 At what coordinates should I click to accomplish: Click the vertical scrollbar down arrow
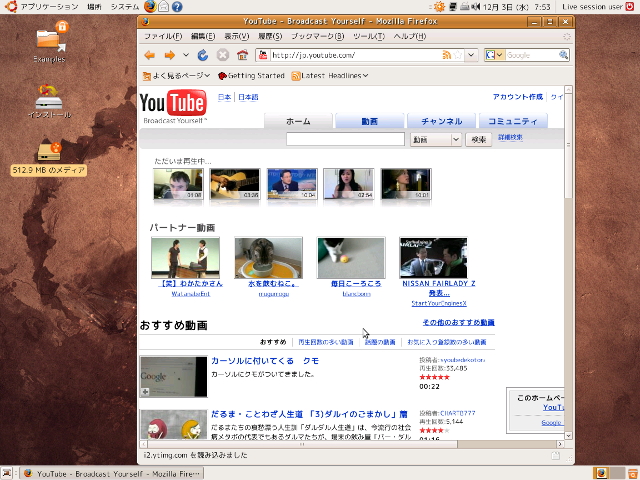pos(568,436)
